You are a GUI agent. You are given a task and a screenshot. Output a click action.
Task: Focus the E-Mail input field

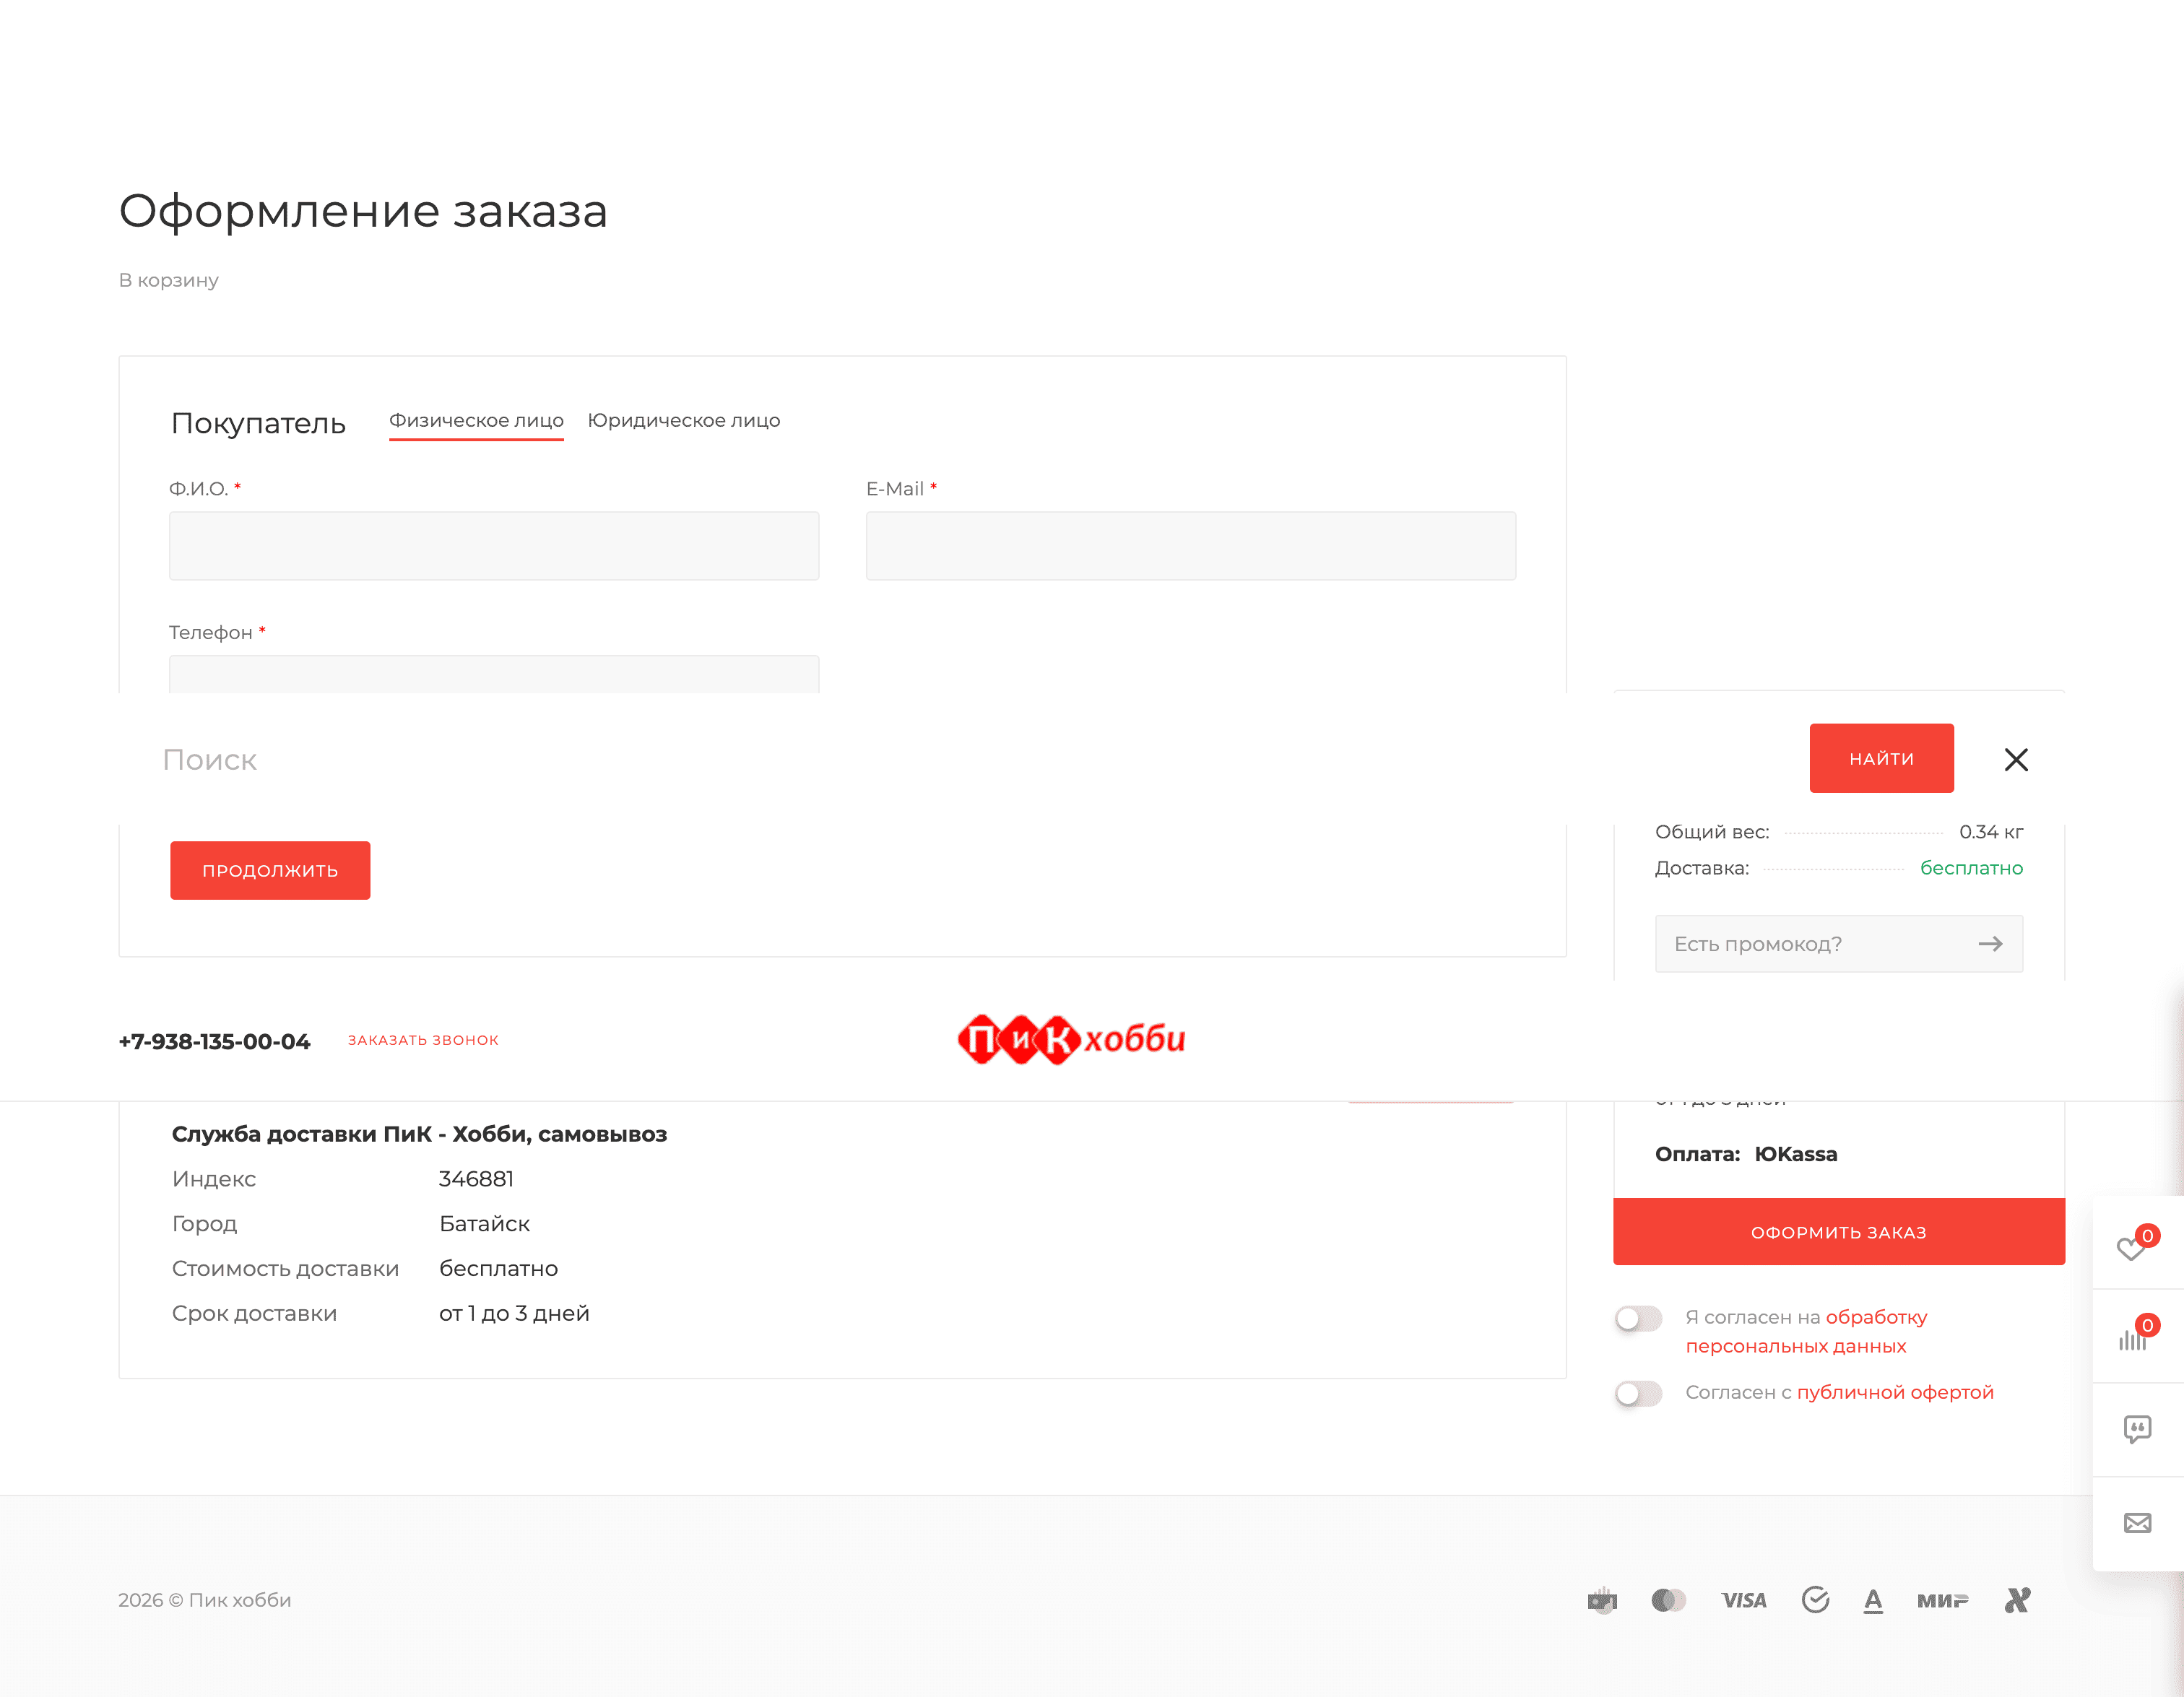1190,546
